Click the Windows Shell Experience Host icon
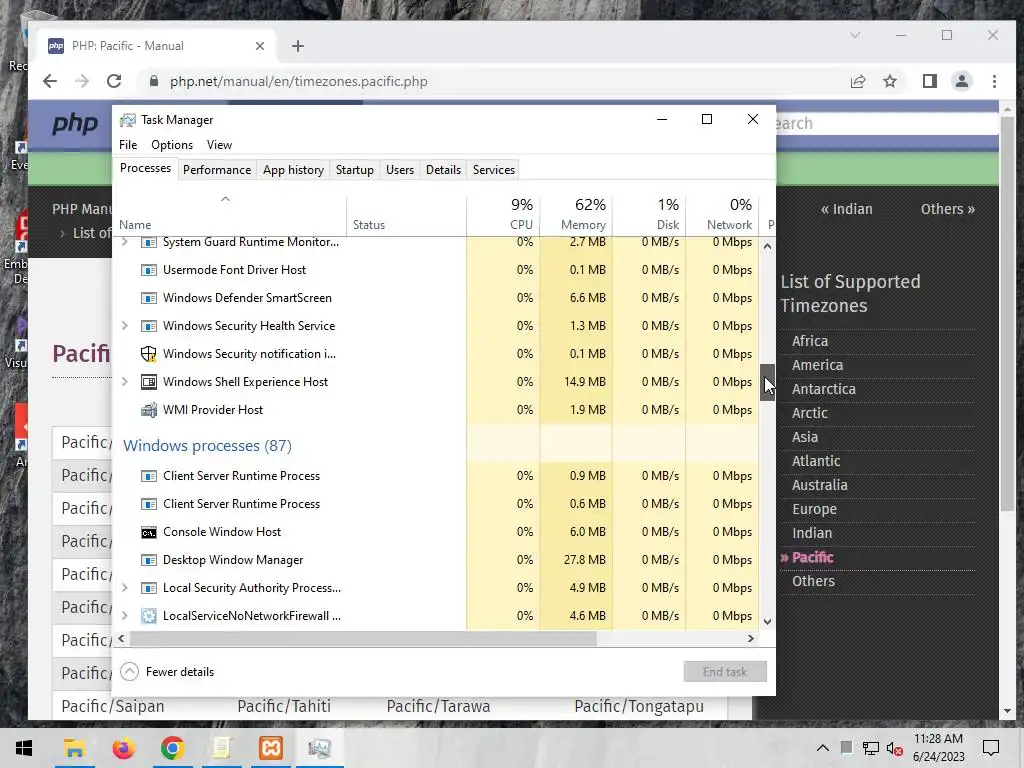 pyautogui.click(x=149, y=382)
